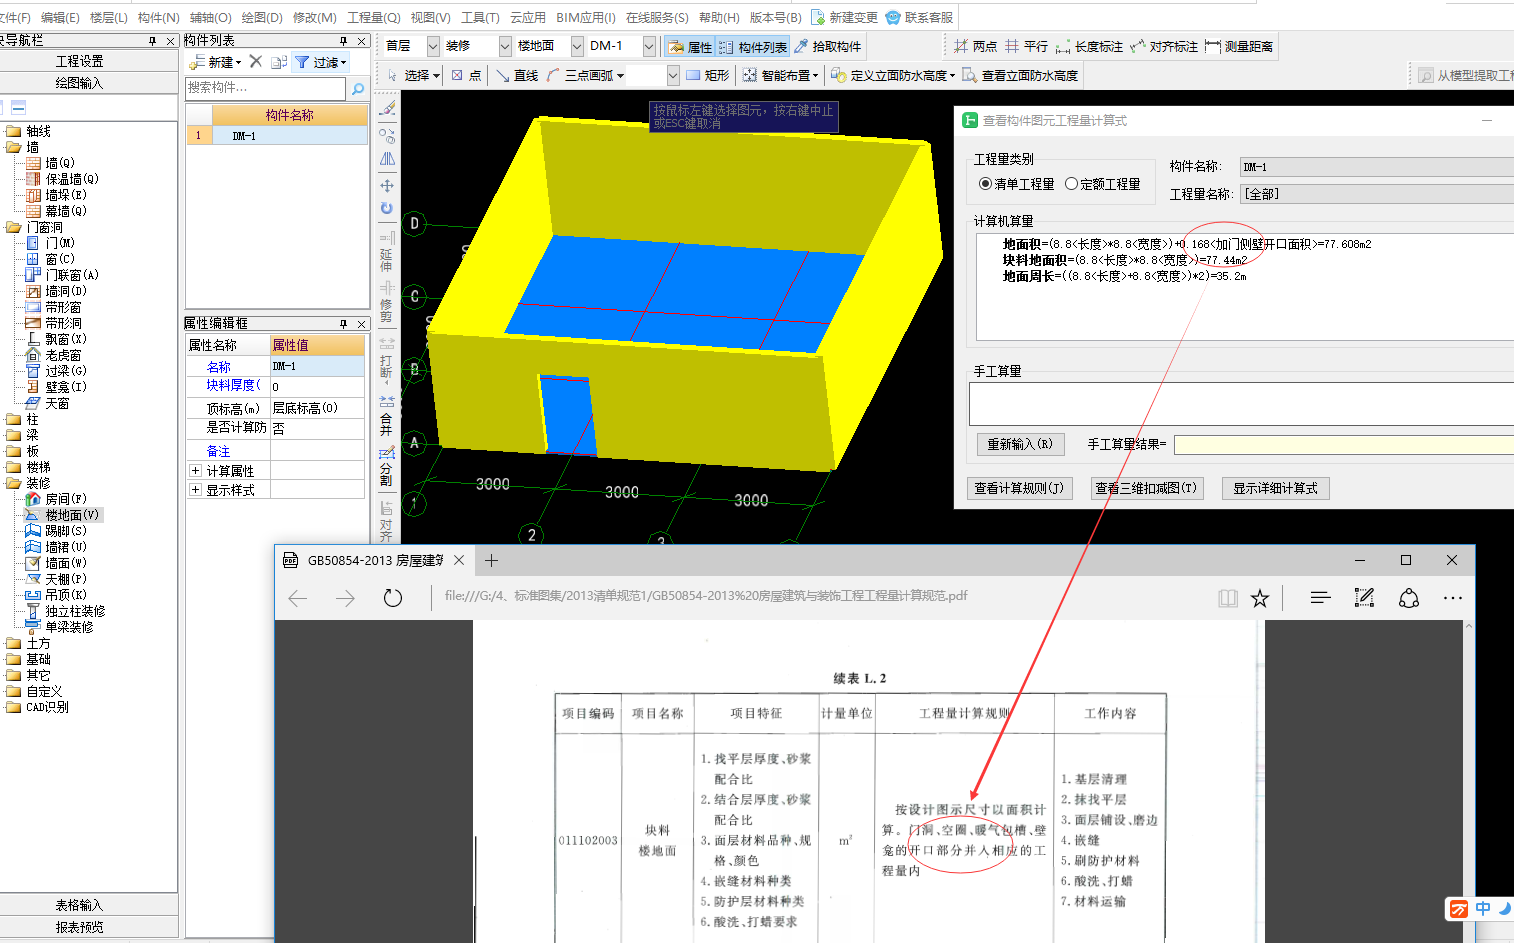Click the 联系客服 customer service button

click(920, 17)
